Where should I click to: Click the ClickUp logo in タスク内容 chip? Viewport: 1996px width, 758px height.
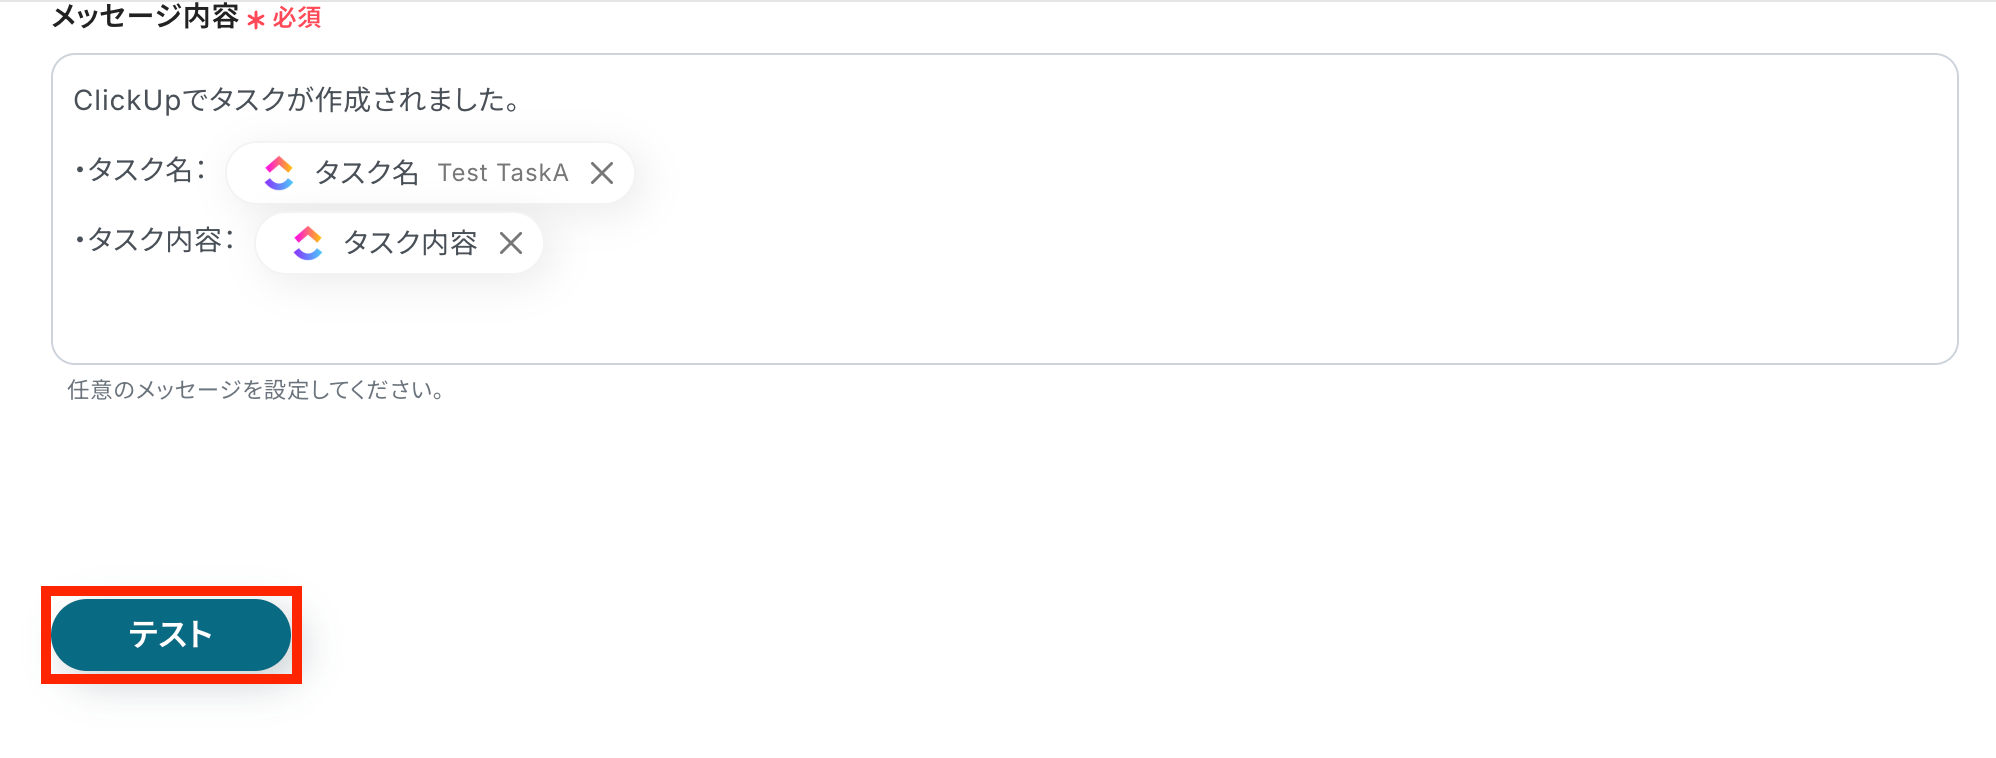point(307,243)
